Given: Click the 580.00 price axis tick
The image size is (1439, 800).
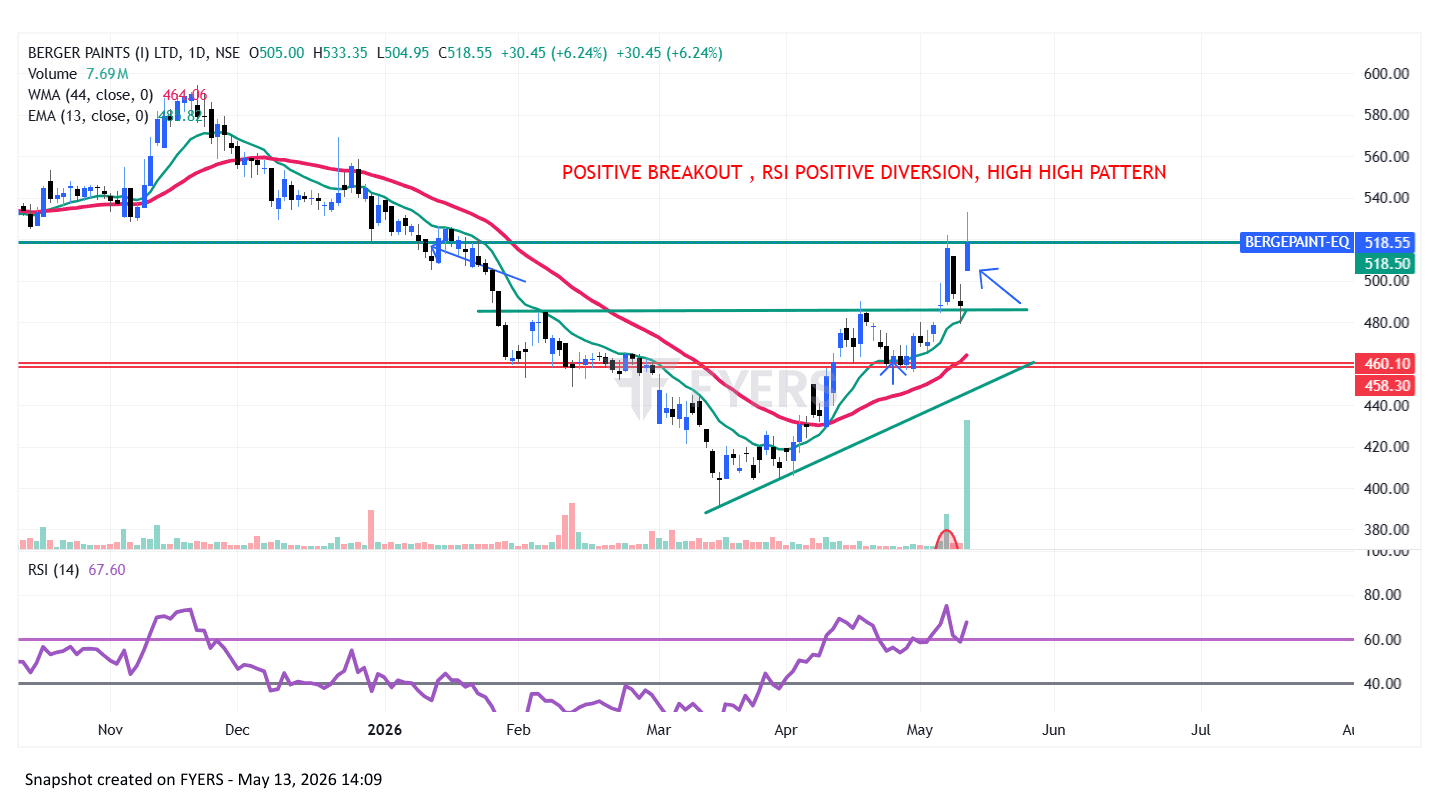Looking at the screenshot, I should (1386, 115).
